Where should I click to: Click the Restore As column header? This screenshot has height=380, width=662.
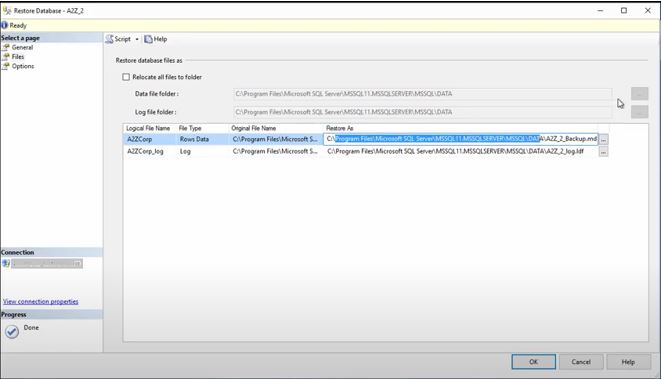coord(340,128)
